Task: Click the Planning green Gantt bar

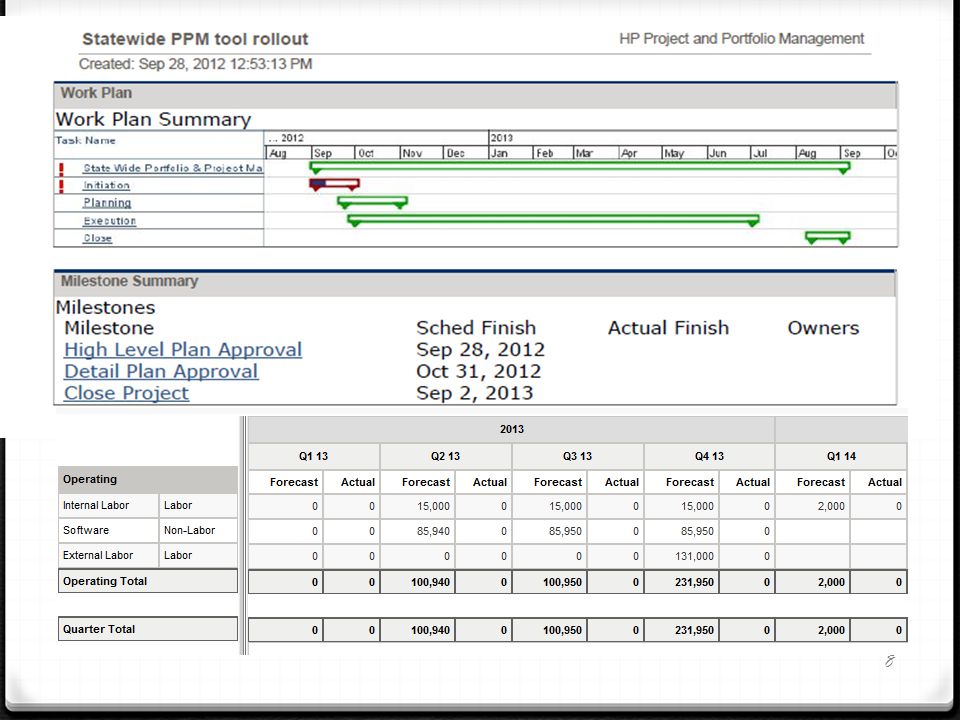Action: tap(372, 202)
